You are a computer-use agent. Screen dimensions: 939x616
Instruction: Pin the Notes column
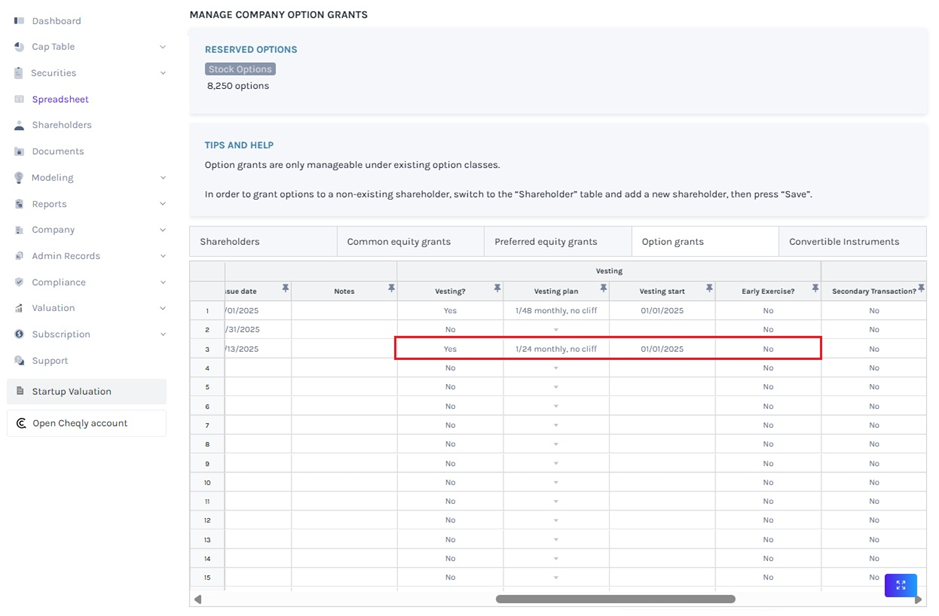(391, 289)
